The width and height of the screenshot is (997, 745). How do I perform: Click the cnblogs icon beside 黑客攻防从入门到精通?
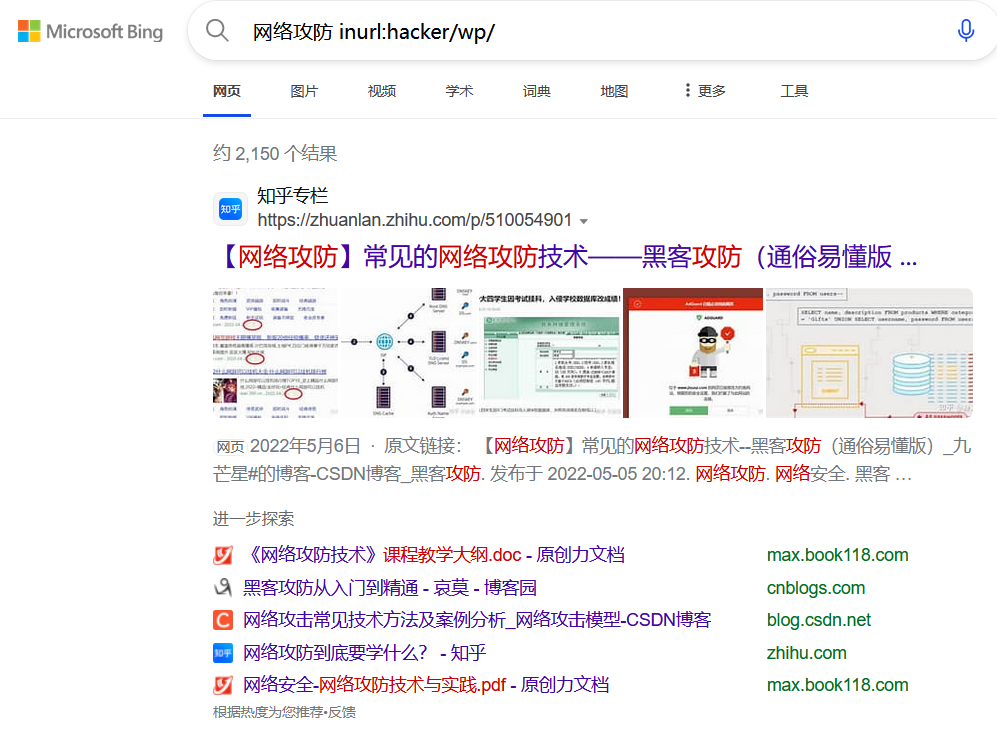[223, 588]
